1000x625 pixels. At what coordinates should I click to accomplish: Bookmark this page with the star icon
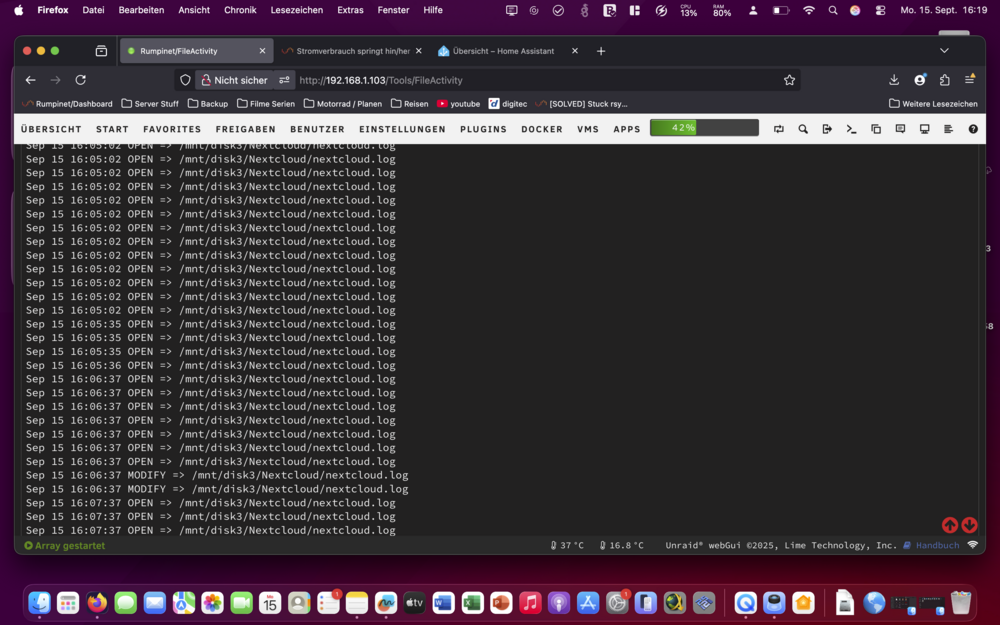point(790,80)
